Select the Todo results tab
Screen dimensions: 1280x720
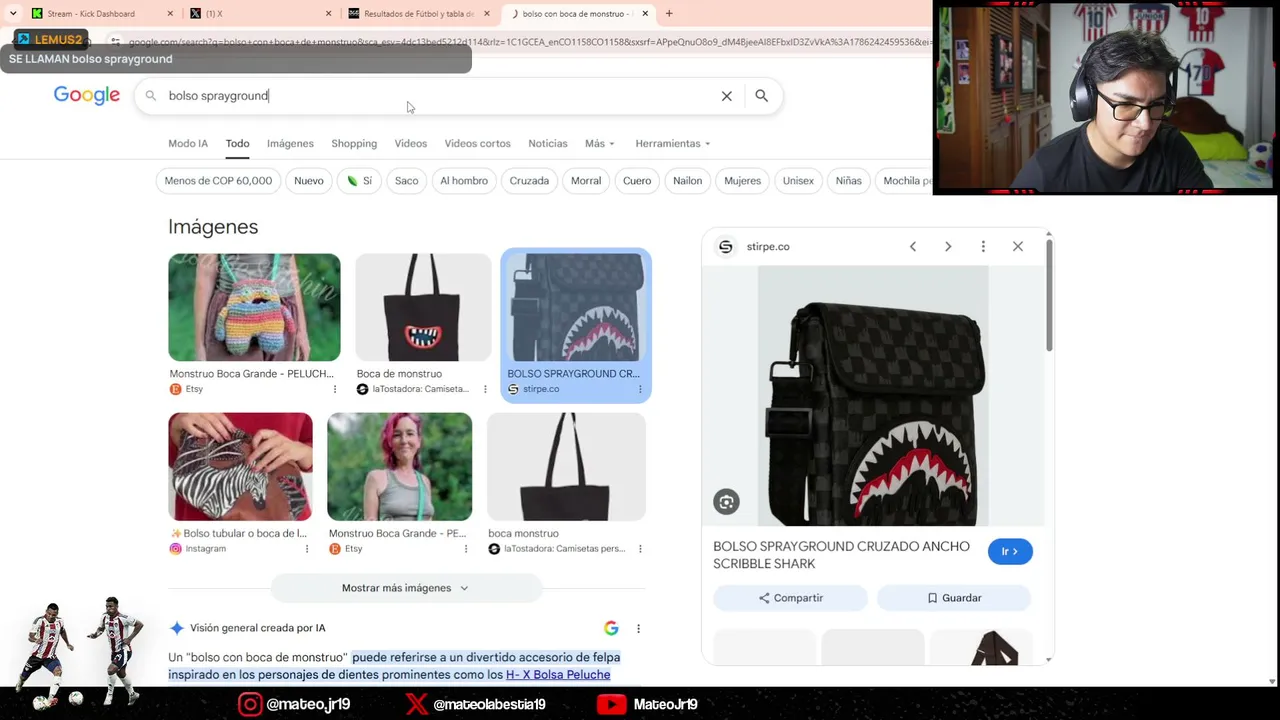tap(237, 143)
